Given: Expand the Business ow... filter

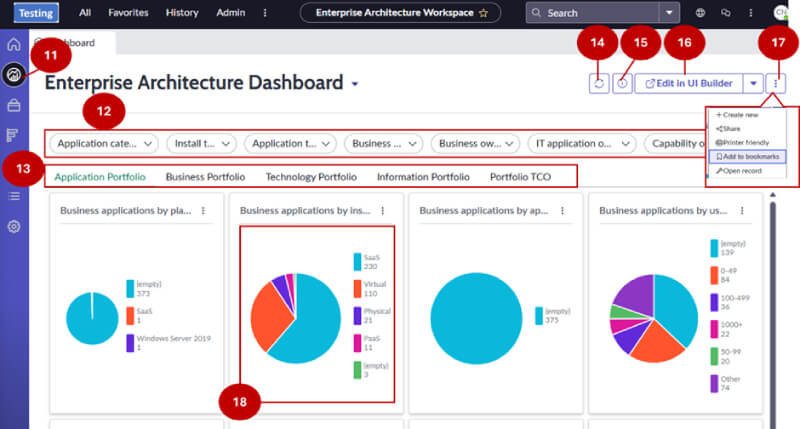Looking at the screenshot, I should click(476, 144).
